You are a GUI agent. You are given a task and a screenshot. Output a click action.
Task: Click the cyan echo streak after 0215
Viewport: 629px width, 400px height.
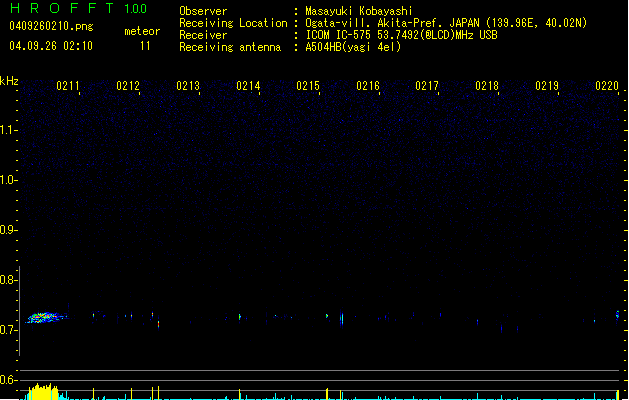(342, 319)
